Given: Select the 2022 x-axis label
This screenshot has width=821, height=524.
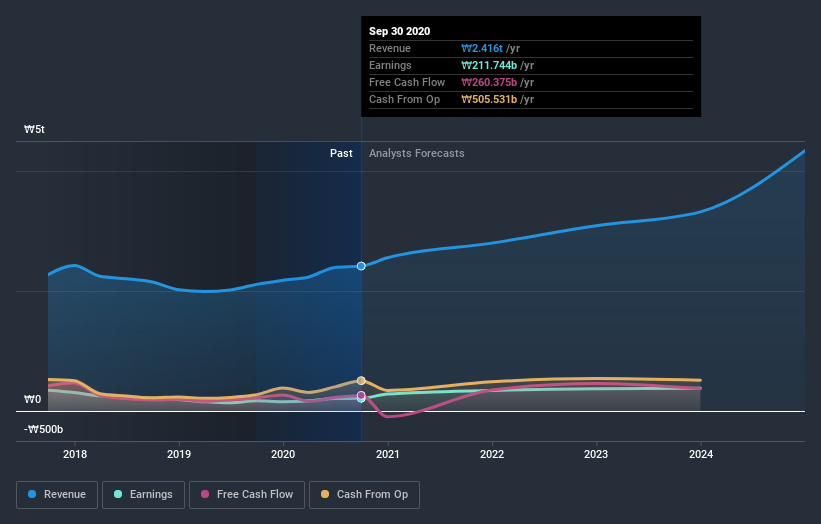Looking at the screenshot, I should (x=492, y=454).
